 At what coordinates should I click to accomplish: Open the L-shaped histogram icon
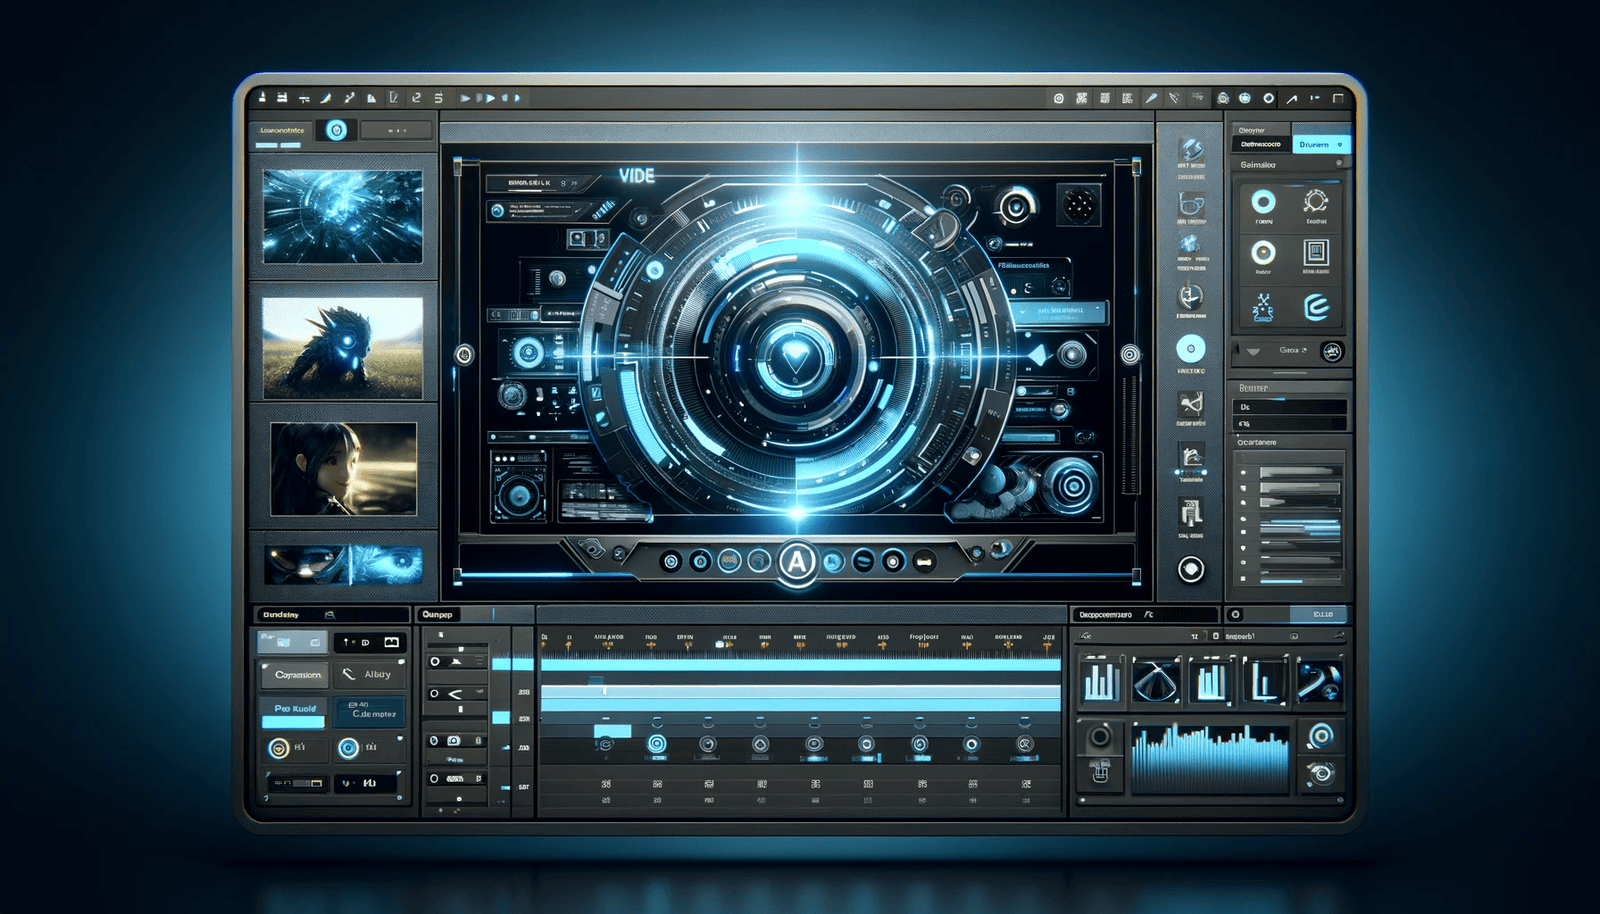[x=1265, y=681]
